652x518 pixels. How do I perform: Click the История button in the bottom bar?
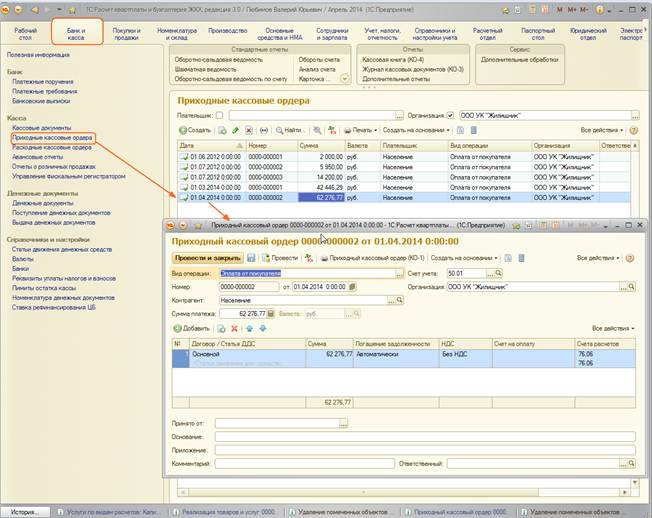[25, 512]
